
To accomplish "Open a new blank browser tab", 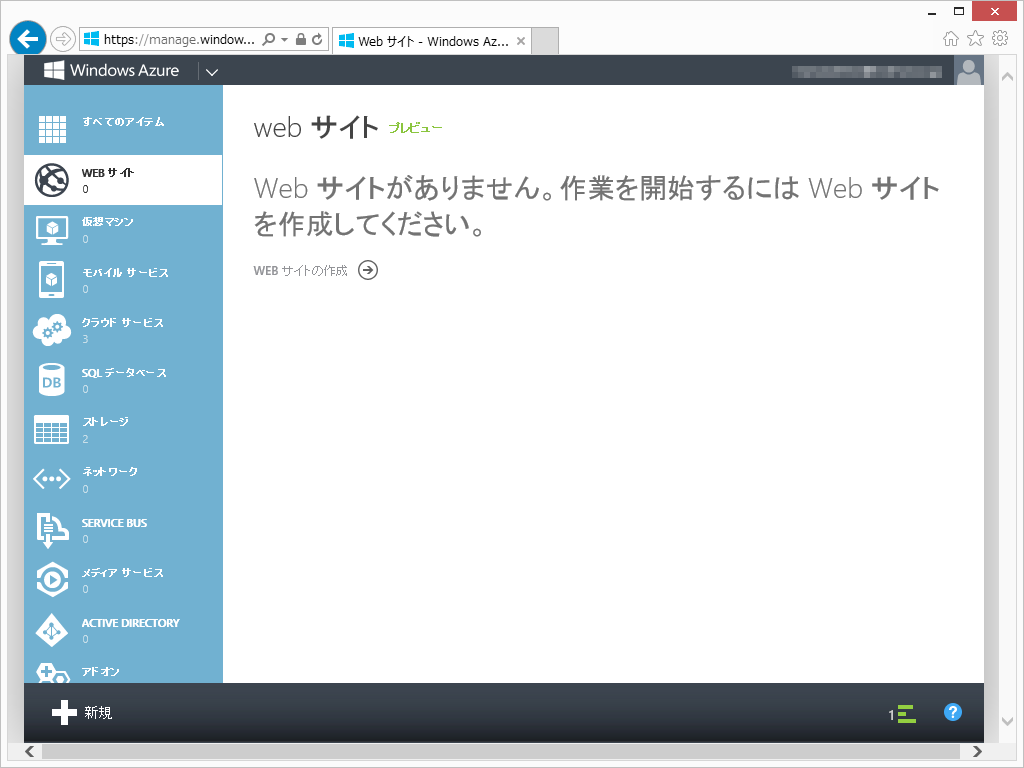I will pyautogui.click(x=545, y=41).
